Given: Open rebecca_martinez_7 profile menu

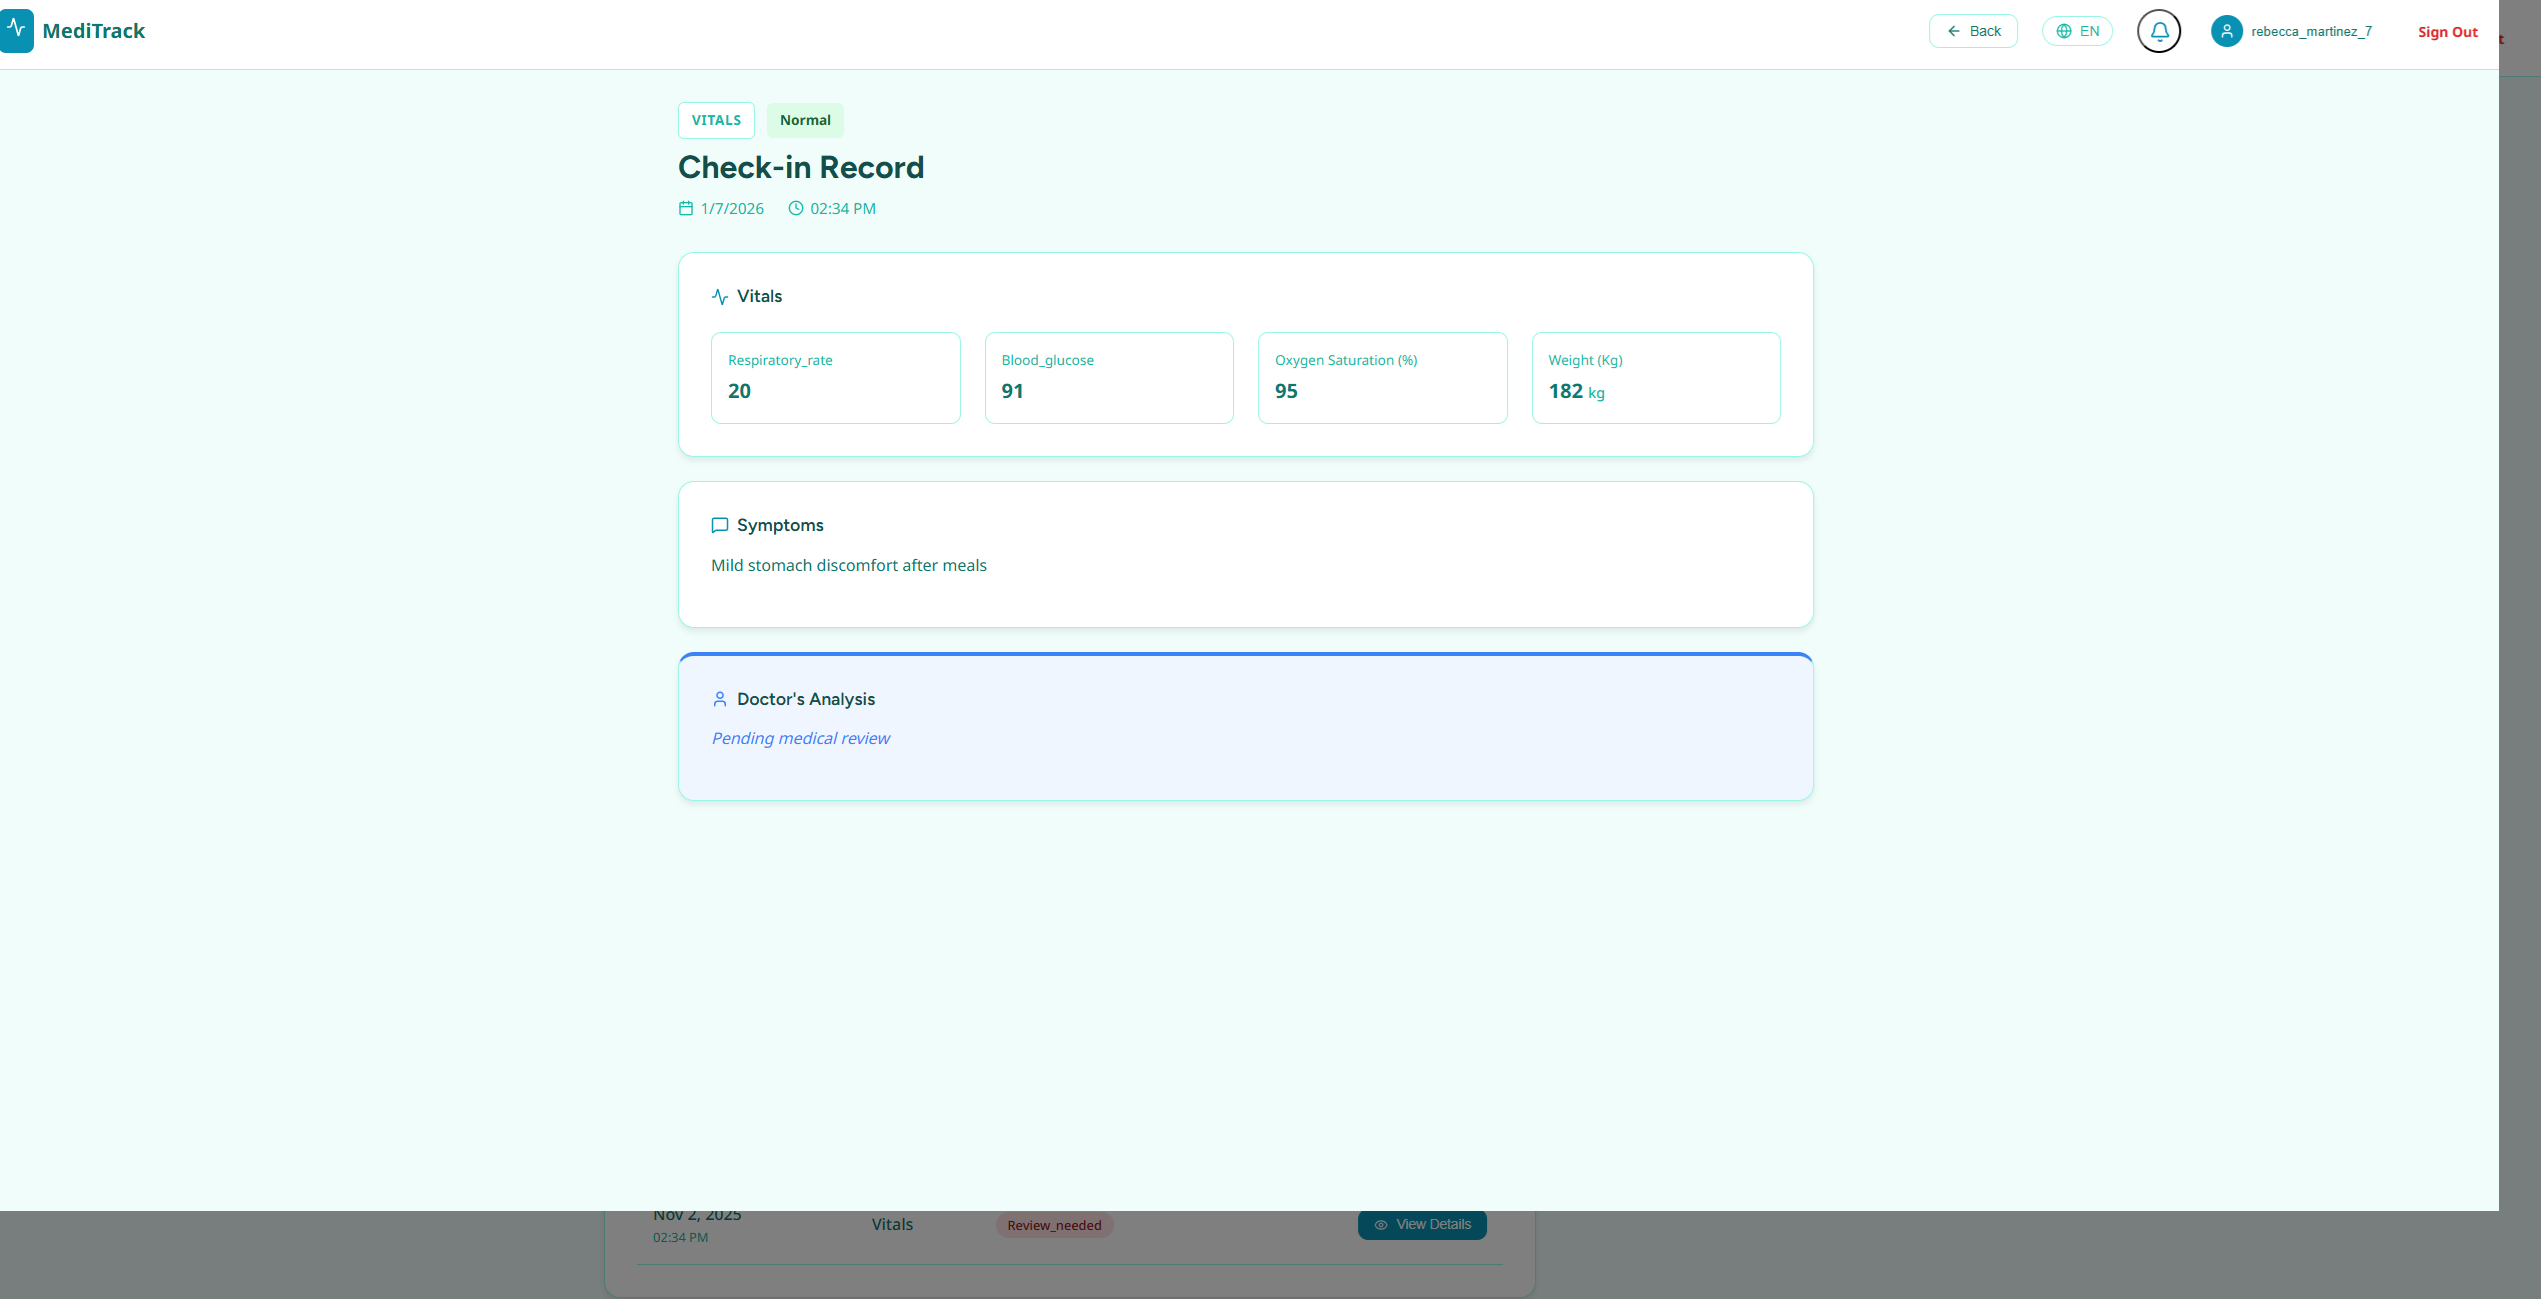Looking at the screenshot, I should [2311, 31].
